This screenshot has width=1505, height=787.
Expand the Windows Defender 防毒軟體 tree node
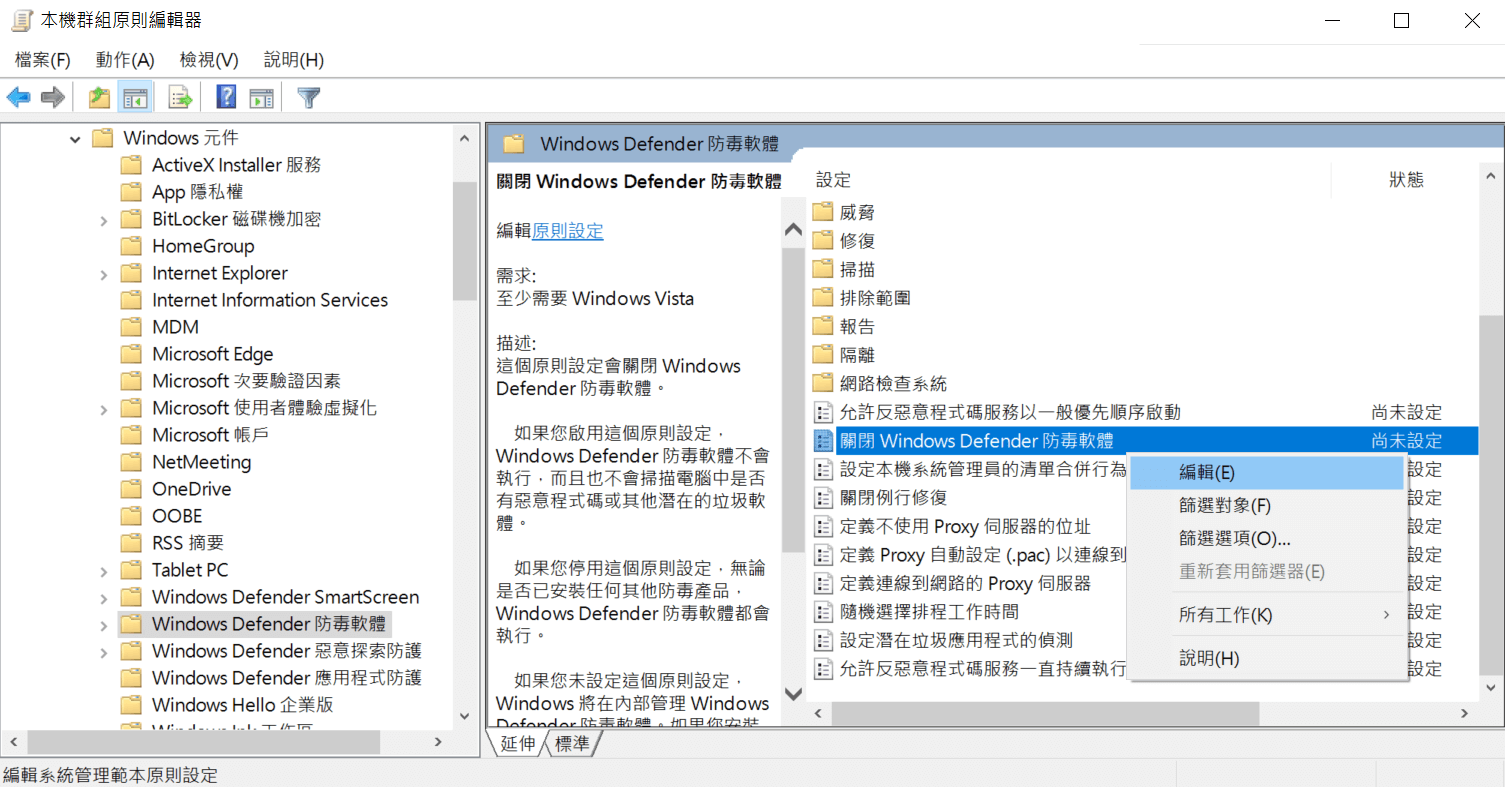(x=104, y=624)
